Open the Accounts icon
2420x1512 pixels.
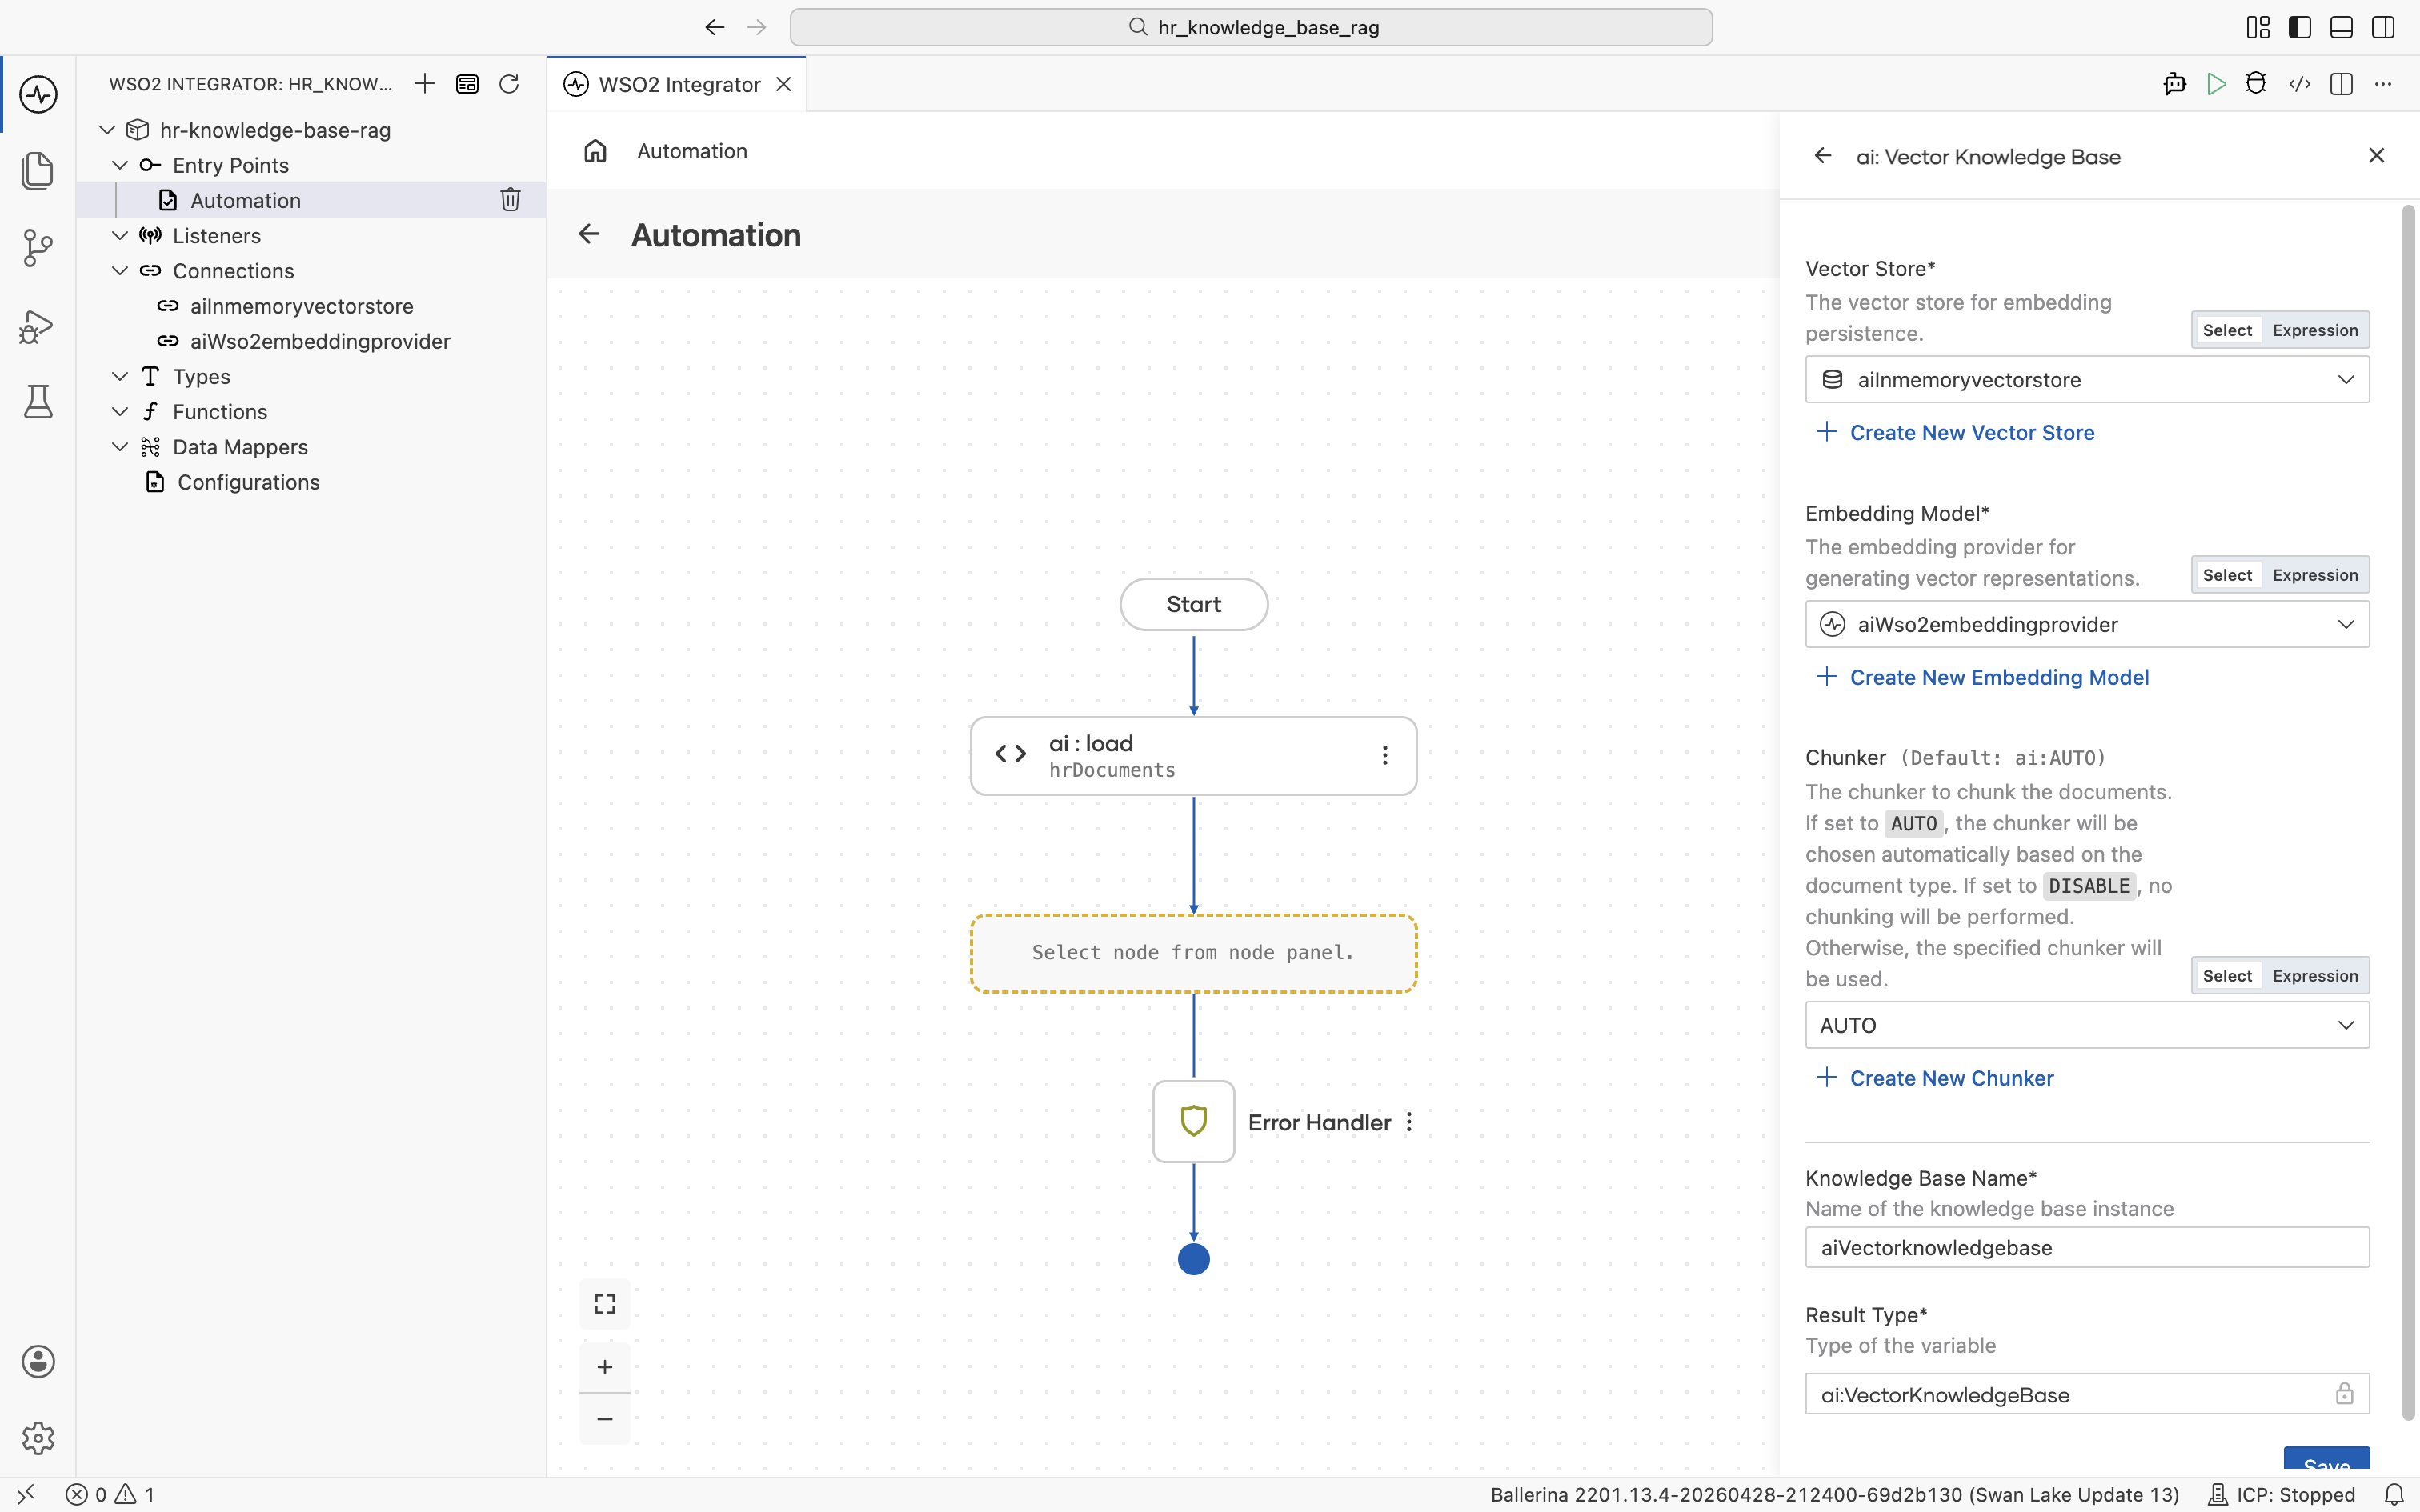click(38, 1361)
